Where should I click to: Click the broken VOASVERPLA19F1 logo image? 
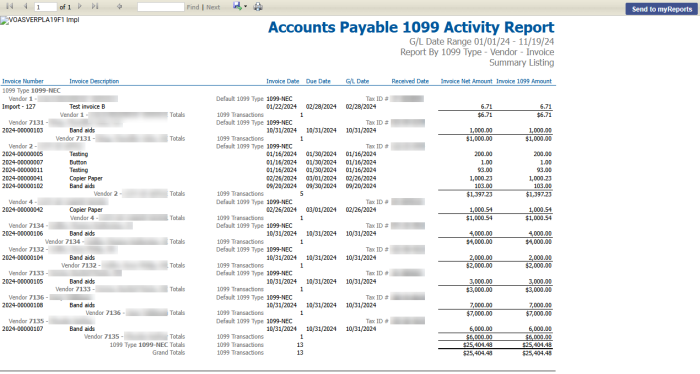[x=40, y=20]
